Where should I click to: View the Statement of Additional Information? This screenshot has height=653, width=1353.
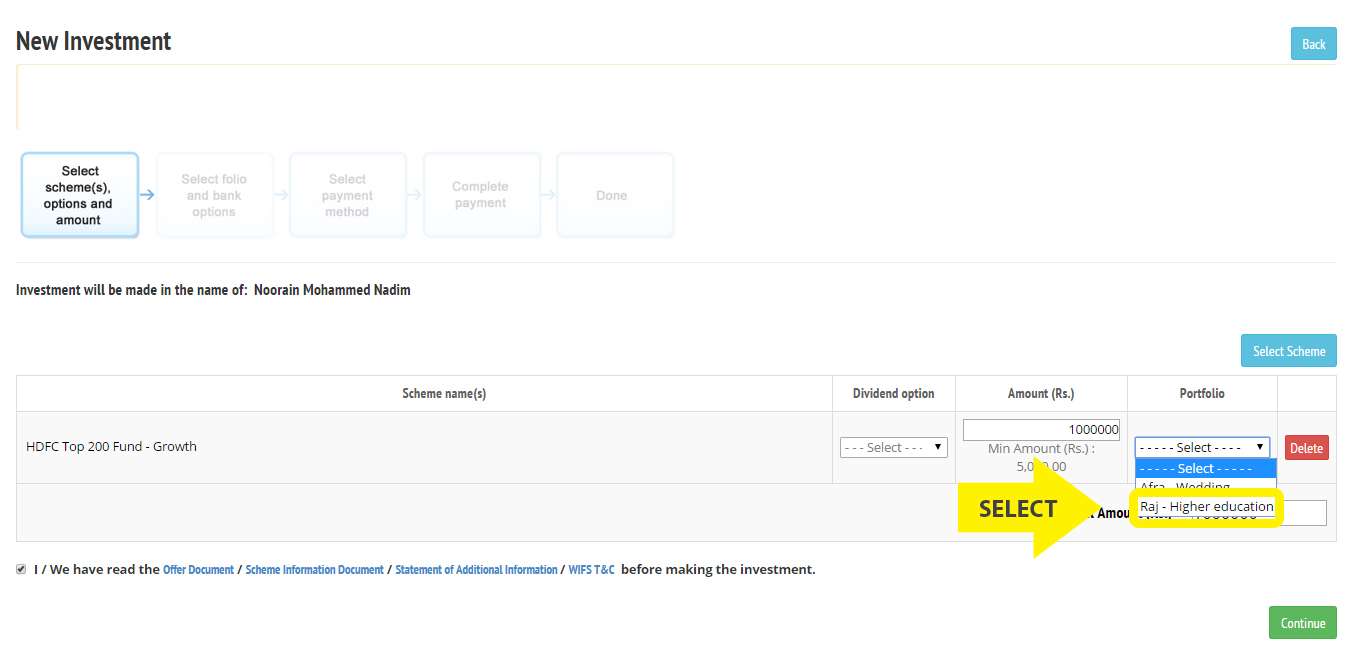[x=476, y=570]
